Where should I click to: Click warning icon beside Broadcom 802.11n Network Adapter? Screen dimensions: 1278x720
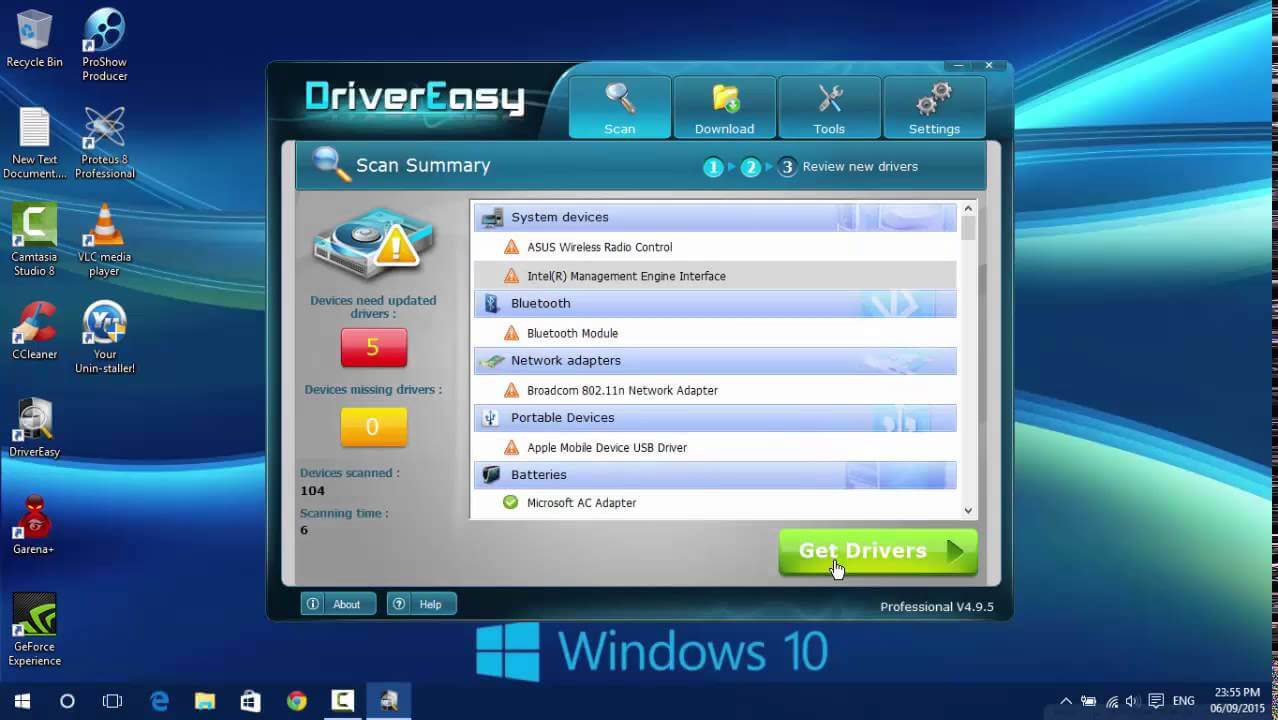coord(511,390)
